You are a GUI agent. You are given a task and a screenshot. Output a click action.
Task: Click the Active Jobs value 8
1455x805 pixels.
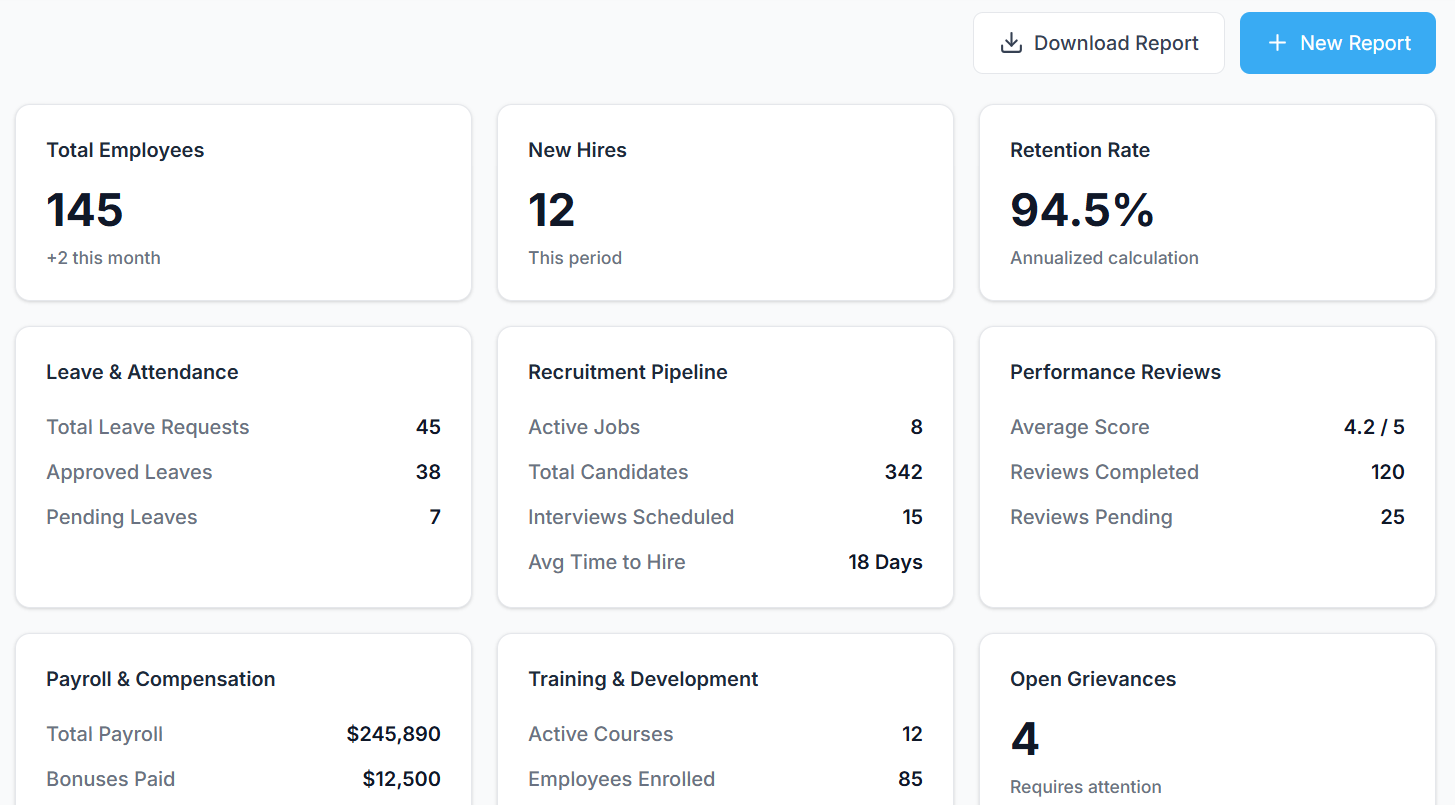click(917, 427)
